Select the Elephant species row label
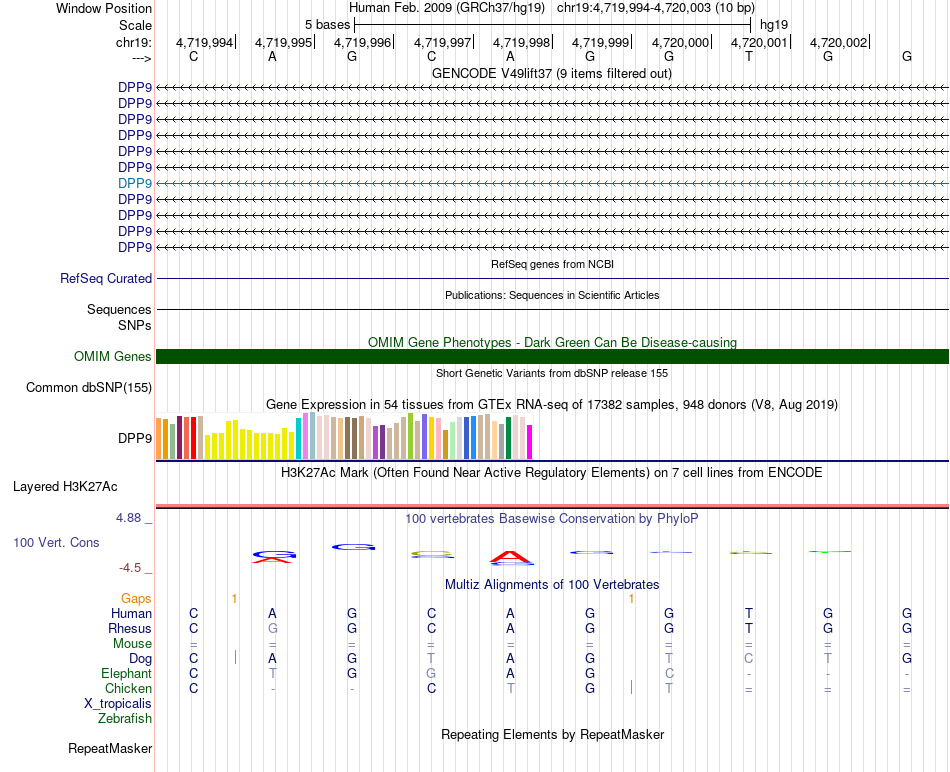Viewport: 950px width, 772px height. click(x=127, y=674)
